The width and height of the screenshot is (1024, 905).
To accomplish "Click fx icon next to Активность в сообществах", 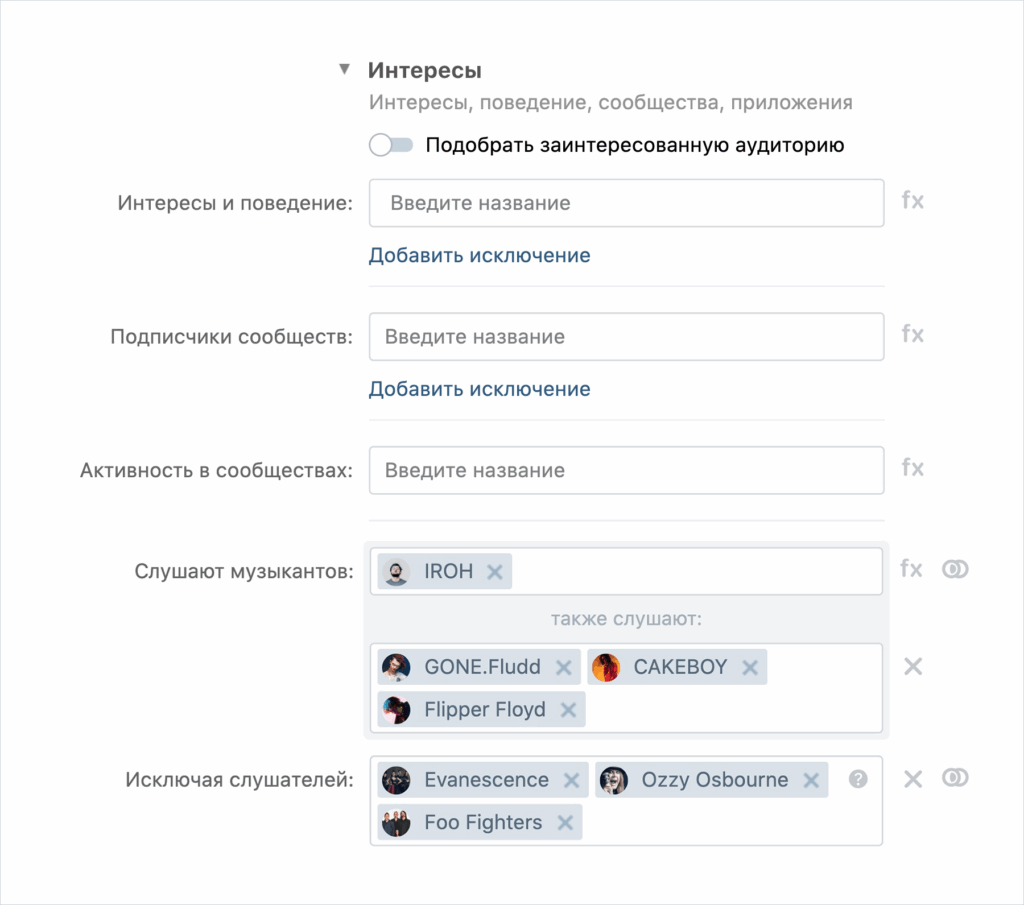I will click(x=912, y=469).
